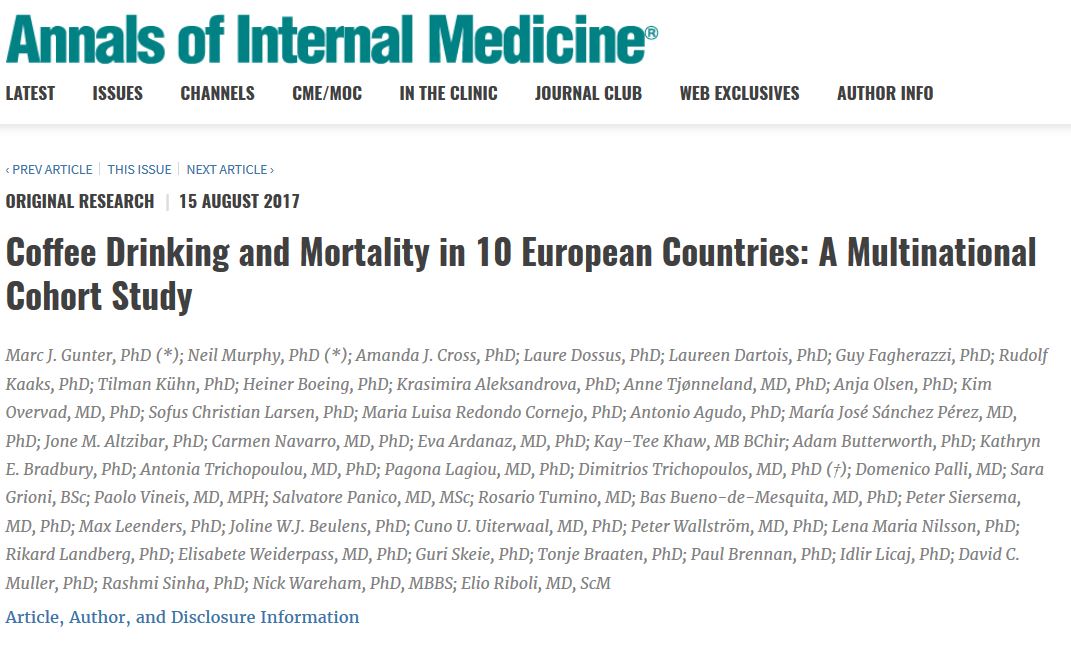This screenshot has height=645, width=1071.
Task: Navigate to JOURNAL CLUB
Action: point(588,93)
